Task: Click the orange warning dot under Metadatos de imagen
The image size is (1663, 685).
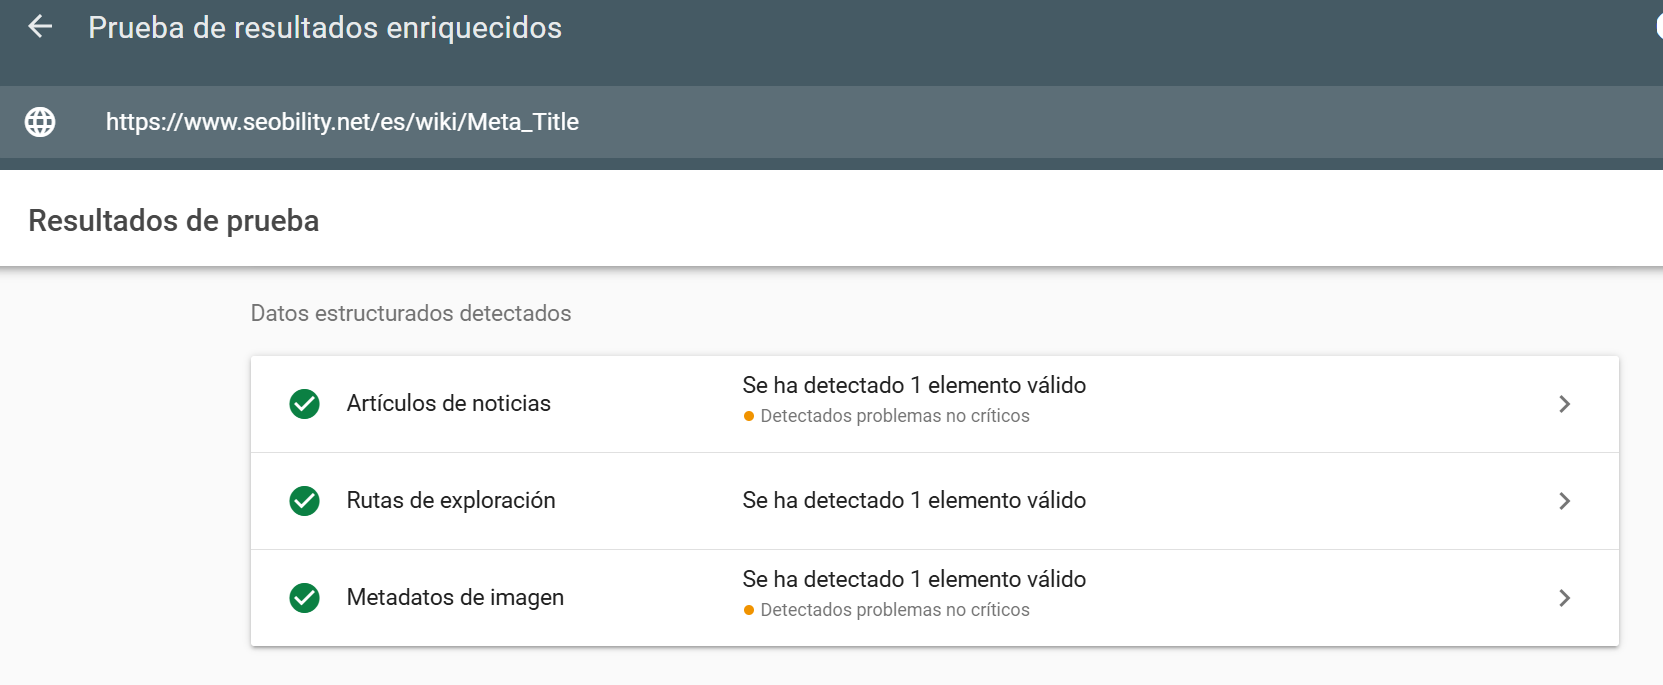Action: pos(750,610)
